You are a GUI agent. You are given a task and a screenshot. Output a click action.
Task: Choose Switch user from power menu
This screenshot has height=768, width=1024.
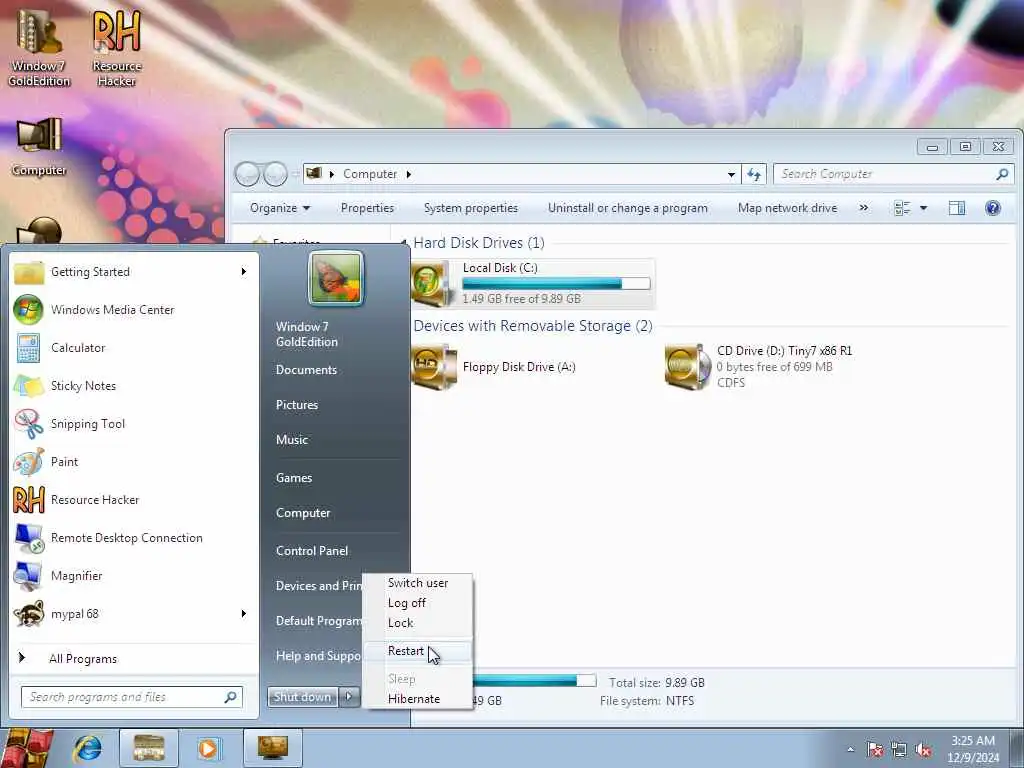pos(418,583)
